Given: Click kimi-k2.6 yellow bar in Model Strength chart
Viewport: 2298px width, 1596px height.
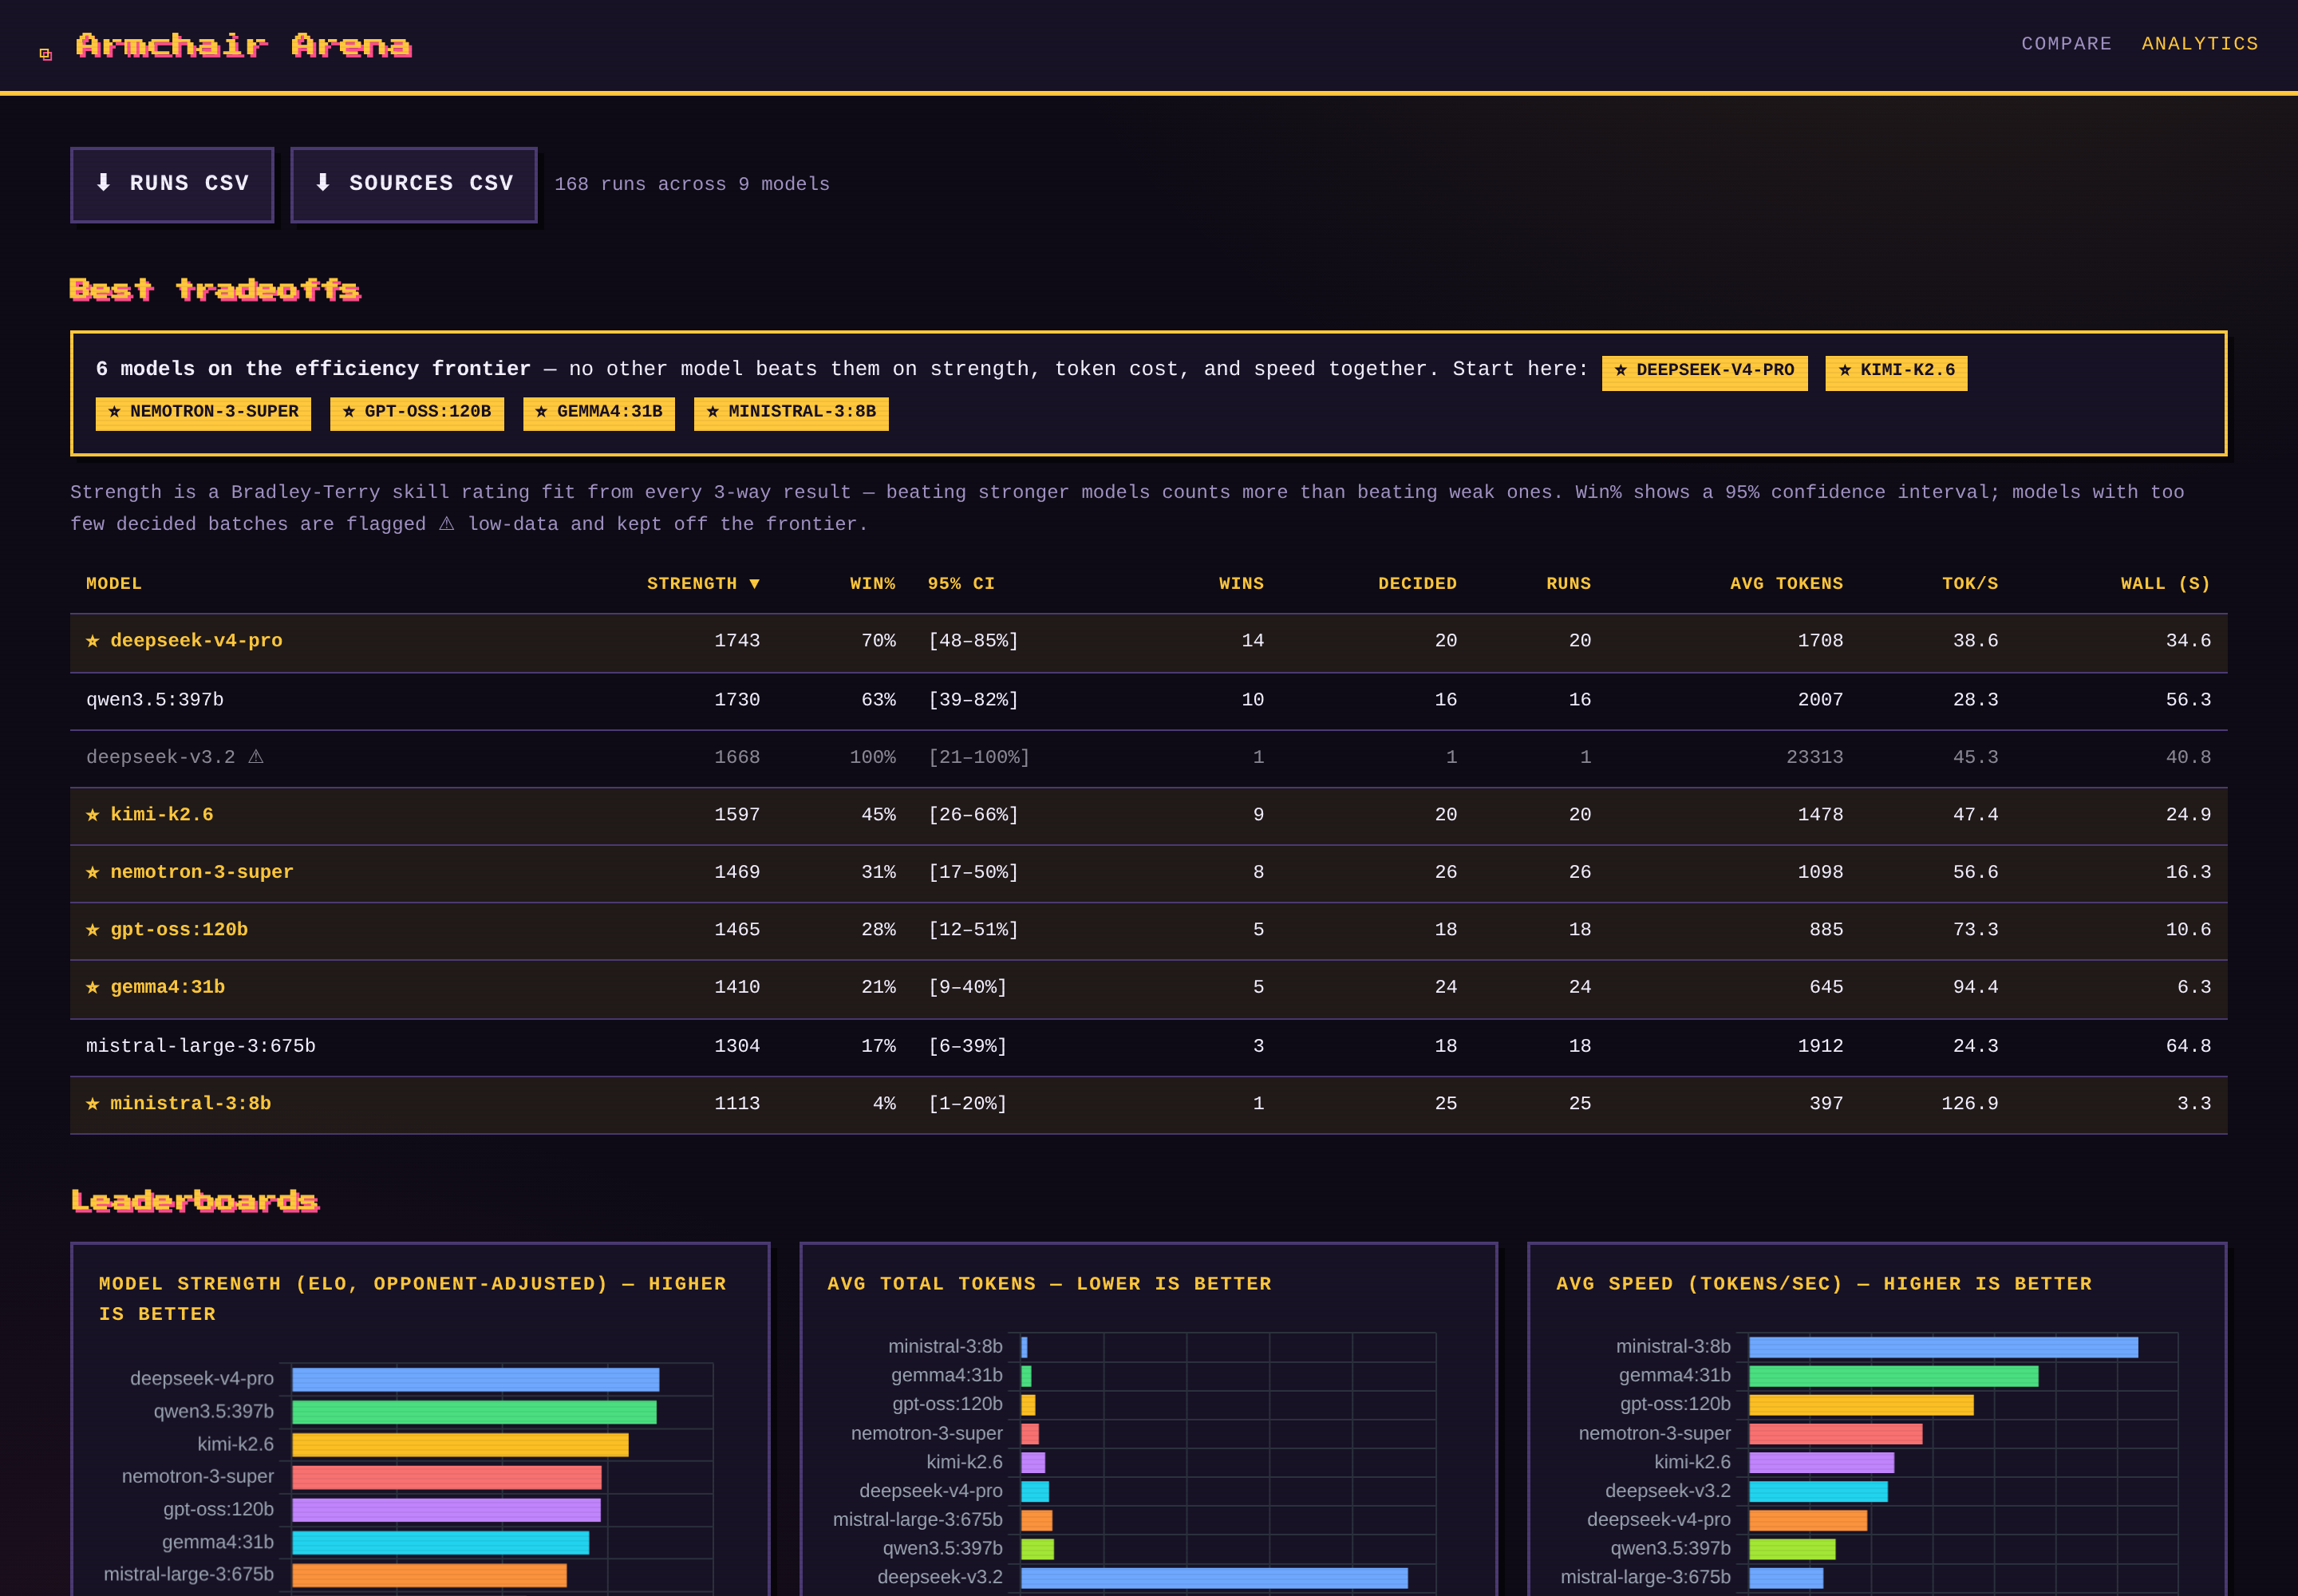Looking at the screenshot, I should click(x=460, y=1445).
